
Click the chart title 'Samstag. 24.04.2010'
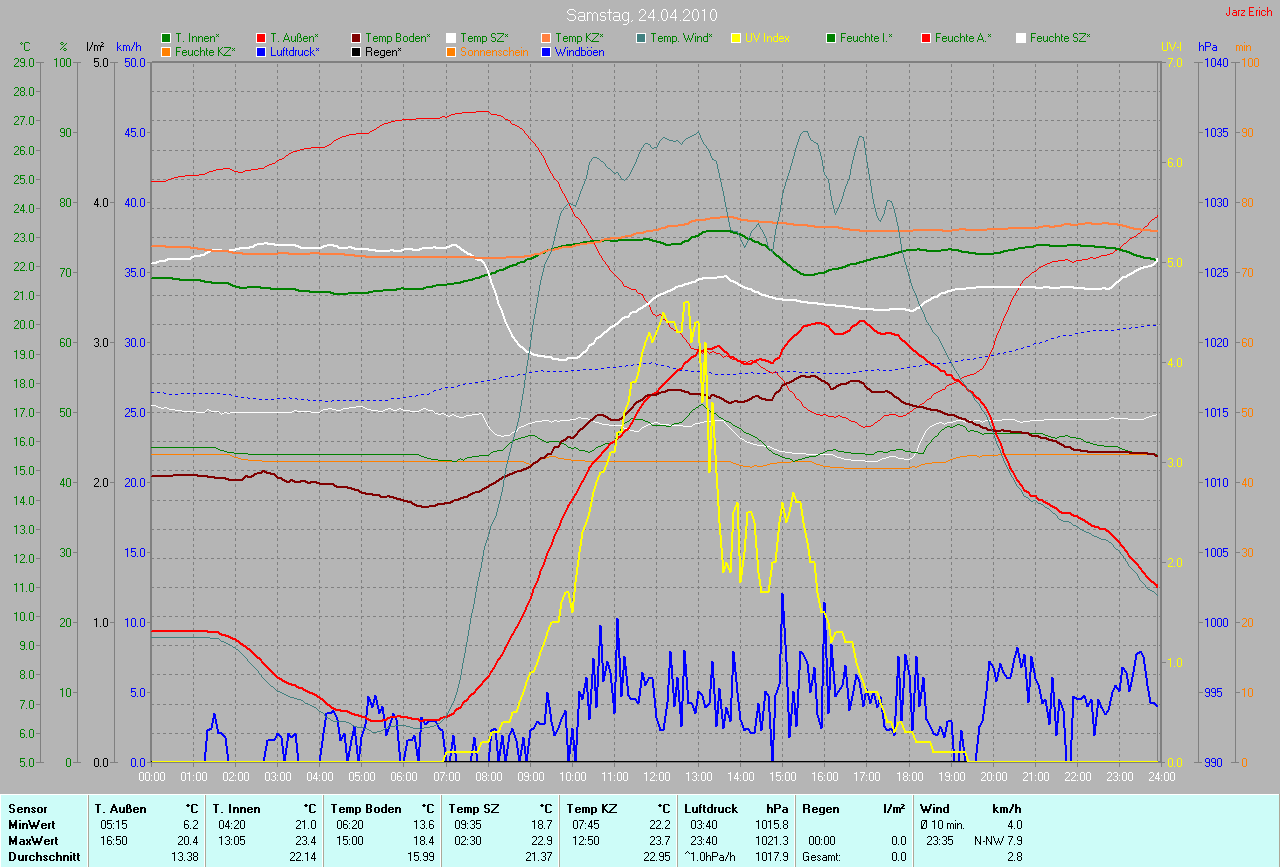point(640,15)
